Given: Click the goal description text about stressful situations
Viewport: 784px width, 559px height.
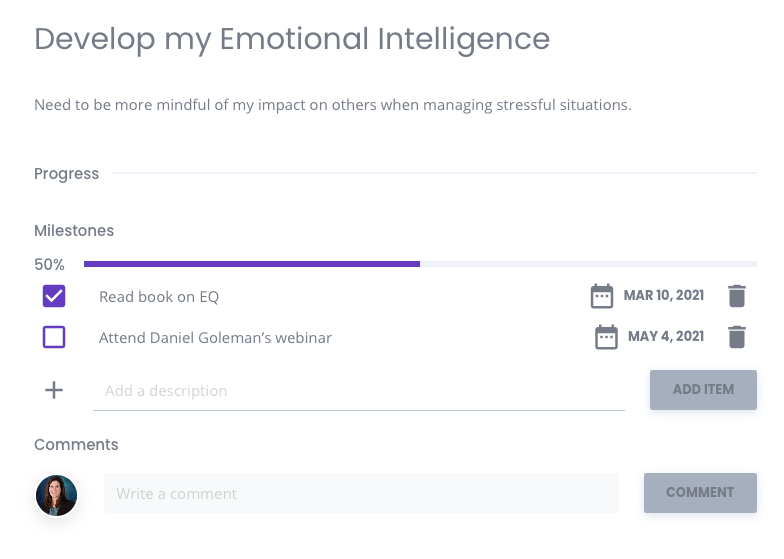Looking at the screenshot, I should [332, 105].
